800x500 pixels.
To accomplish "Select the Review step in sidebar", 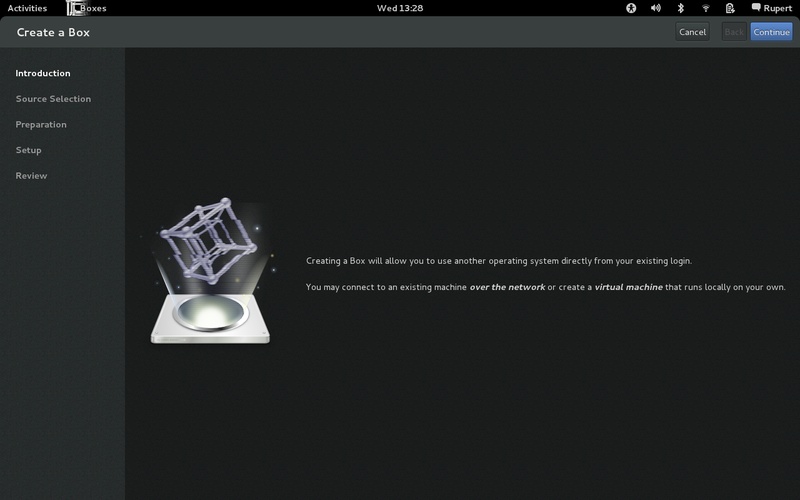I will tap(31, 176).
